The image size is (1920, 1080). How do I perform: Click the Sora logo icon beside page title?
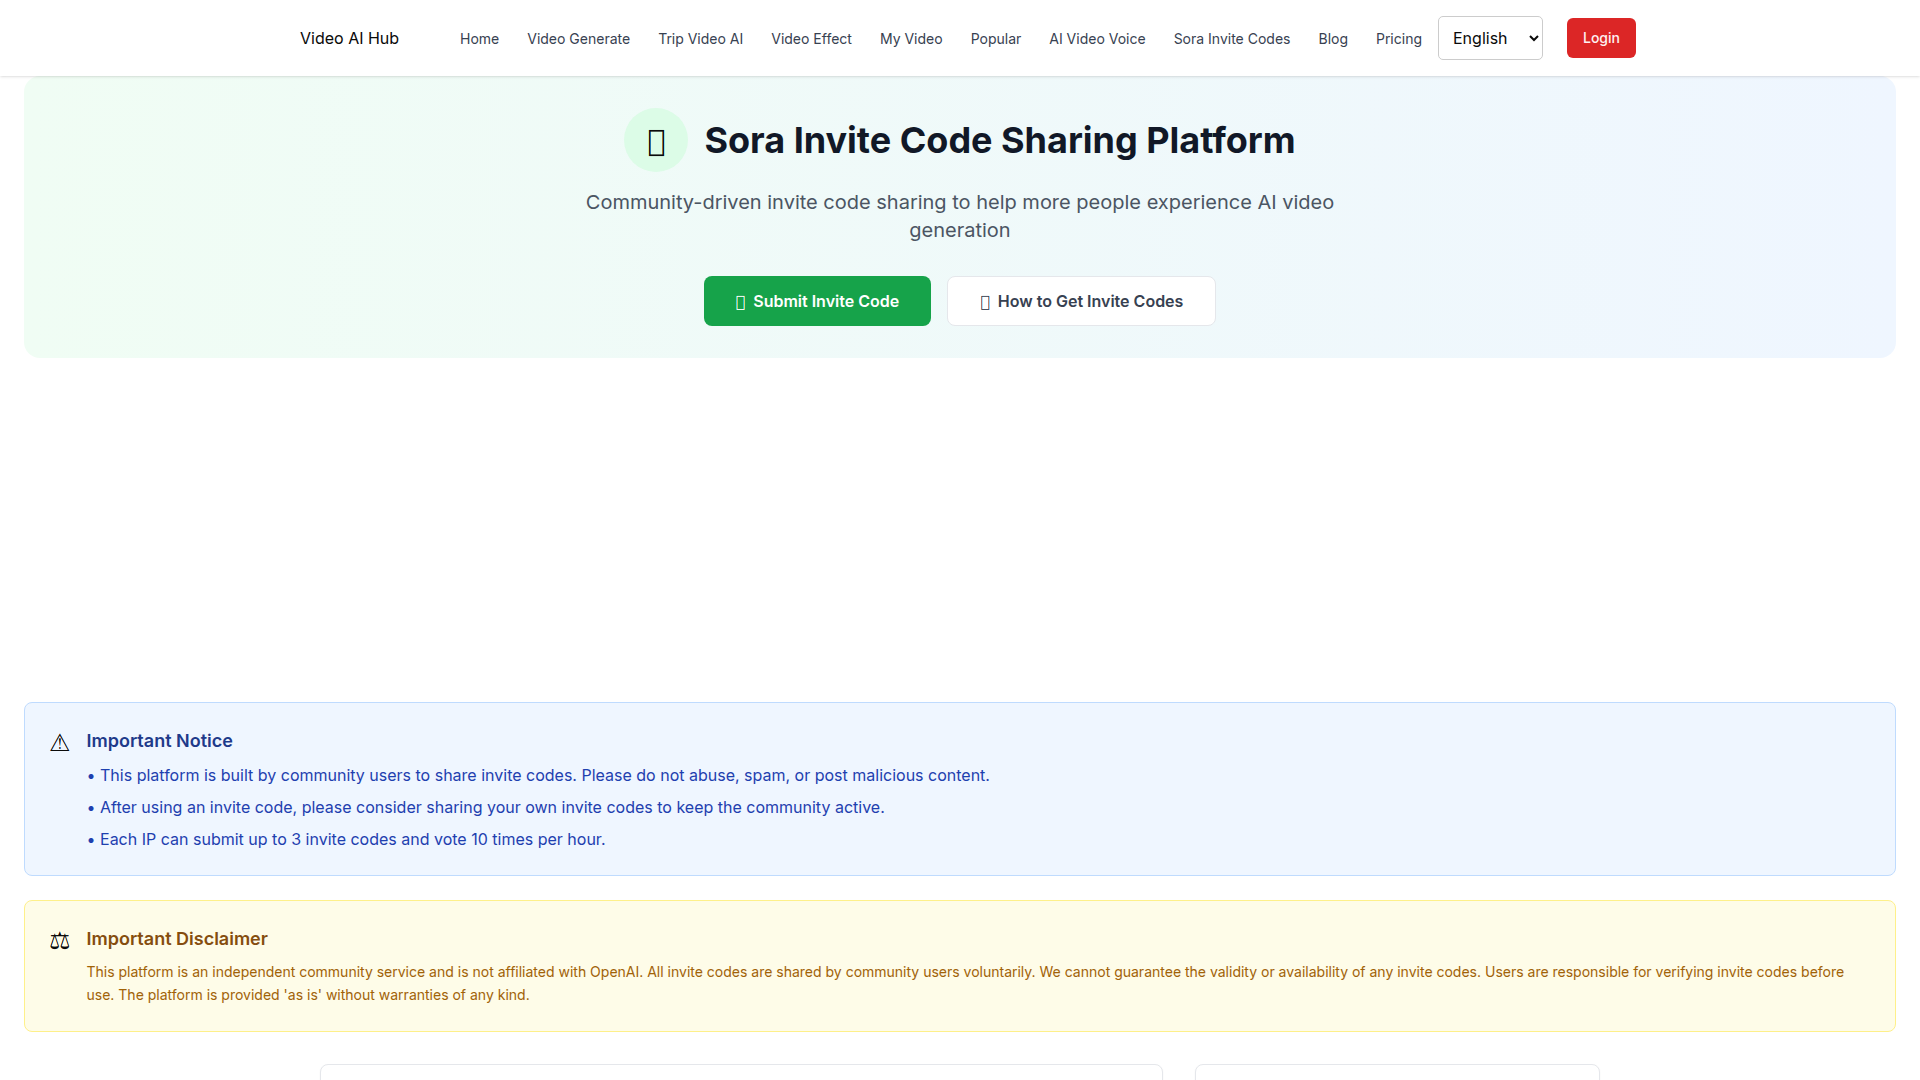click(656, 141)
